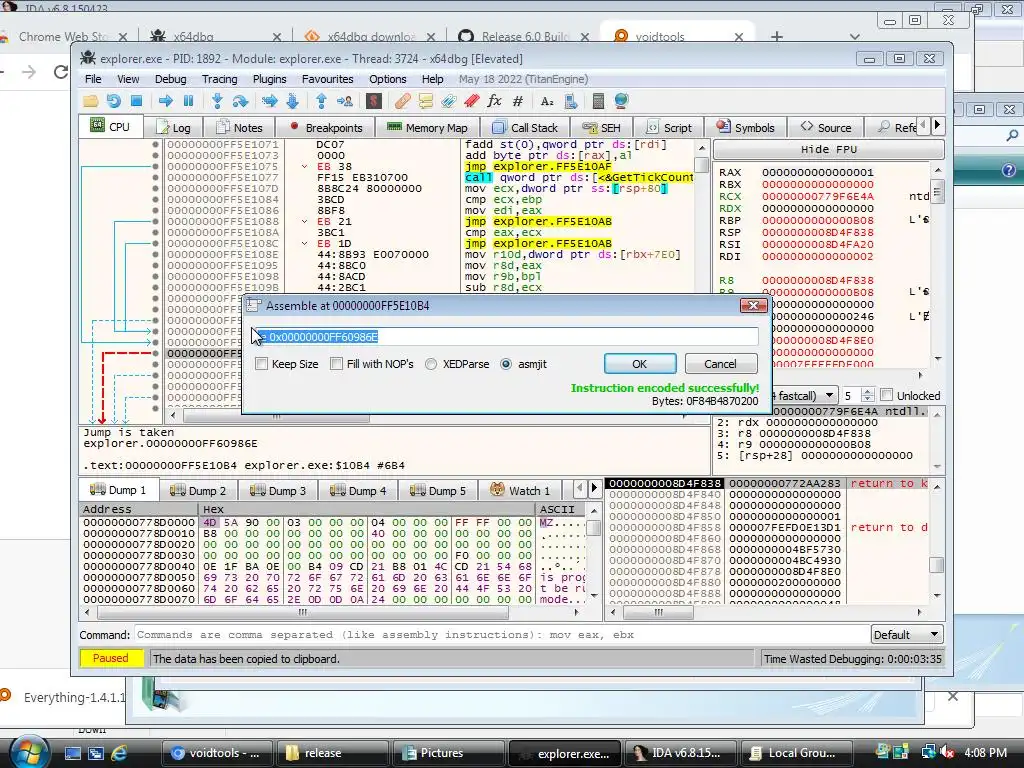The width and height of the screenshot is (1024, 768).
Task: Open comments toolbar icon
Action: point(426,101)
